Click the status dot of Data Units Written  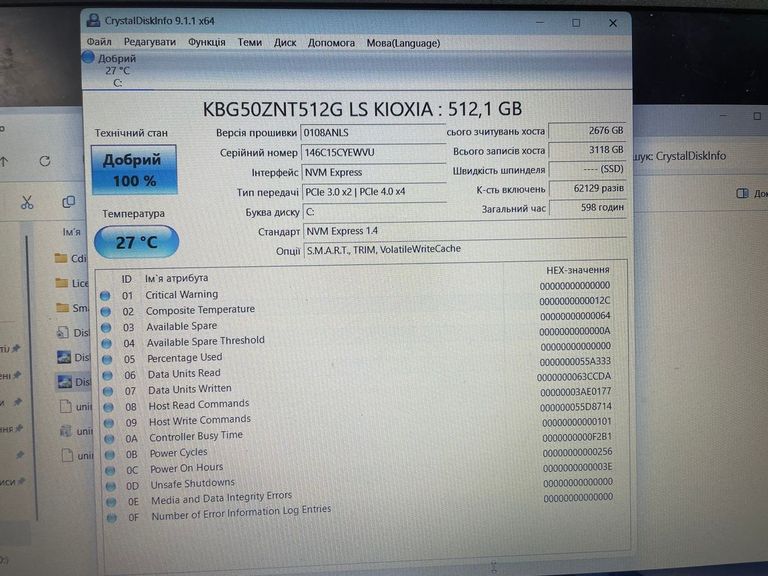[x=108, y=391]
